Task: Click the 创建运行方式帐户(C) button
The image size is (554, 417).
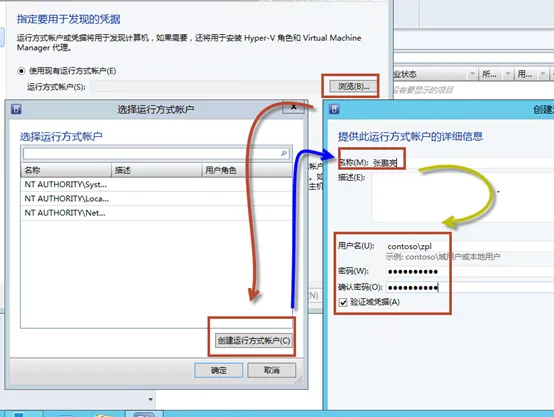Action: click(254, 341)
